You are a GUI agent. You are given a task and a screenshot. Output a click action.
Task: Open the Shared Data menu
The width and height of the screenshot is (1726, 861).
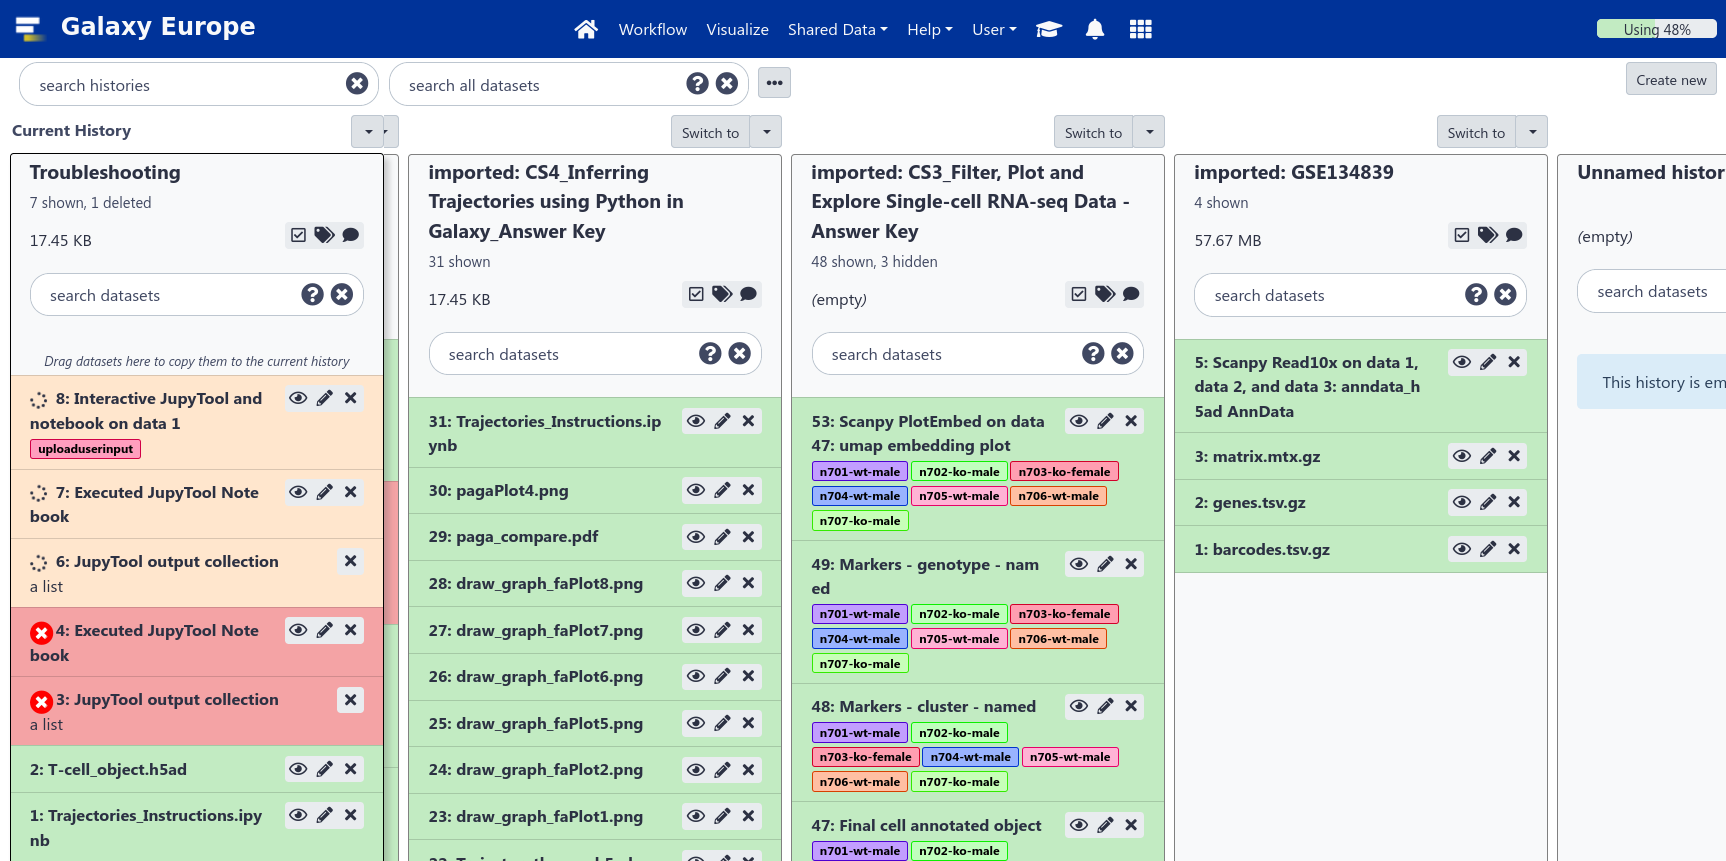[x=837, y=29]
